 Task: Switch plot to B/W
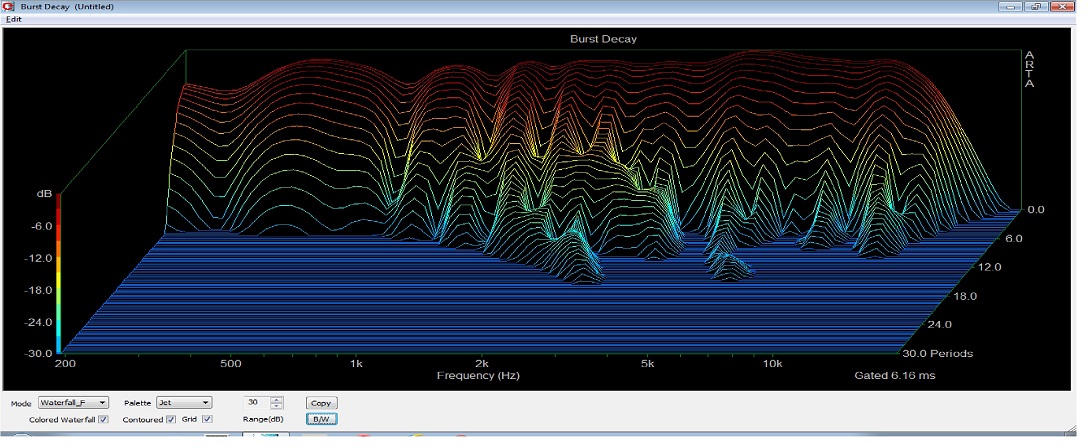click(321, 419)
